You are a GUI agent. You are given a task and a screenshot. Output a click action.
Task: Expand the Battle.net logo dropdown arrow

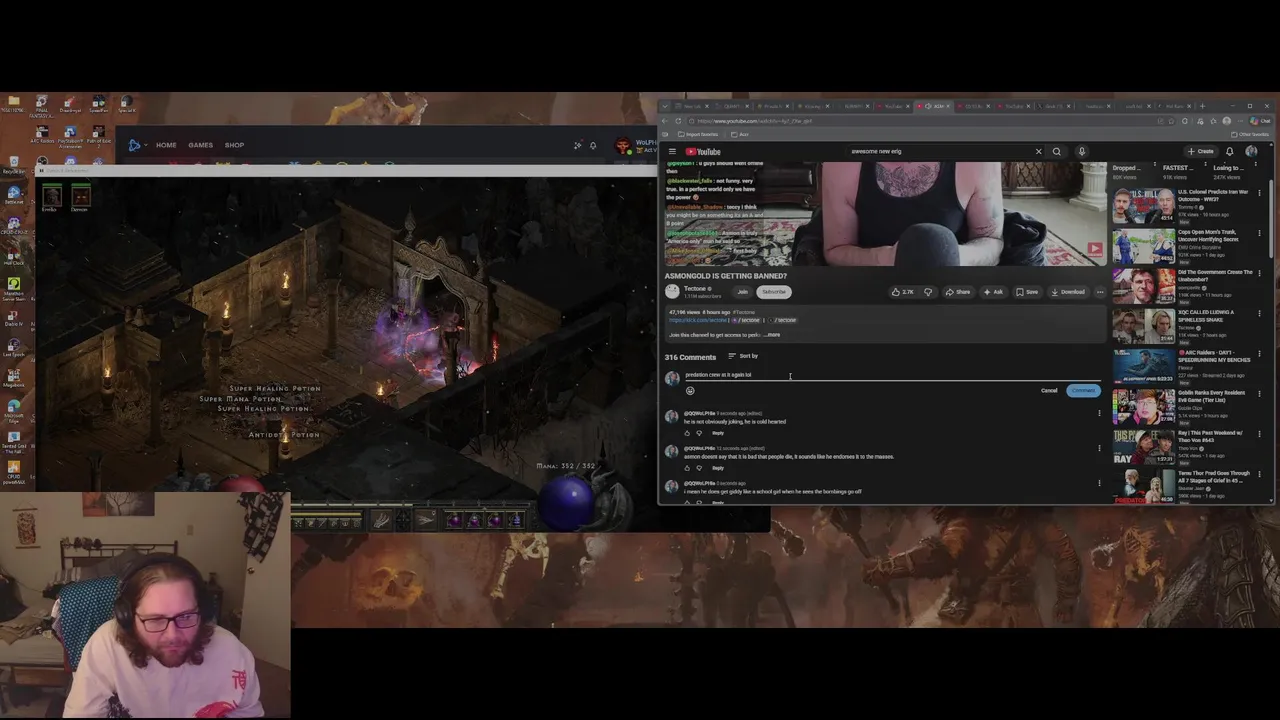pos(147,145)
